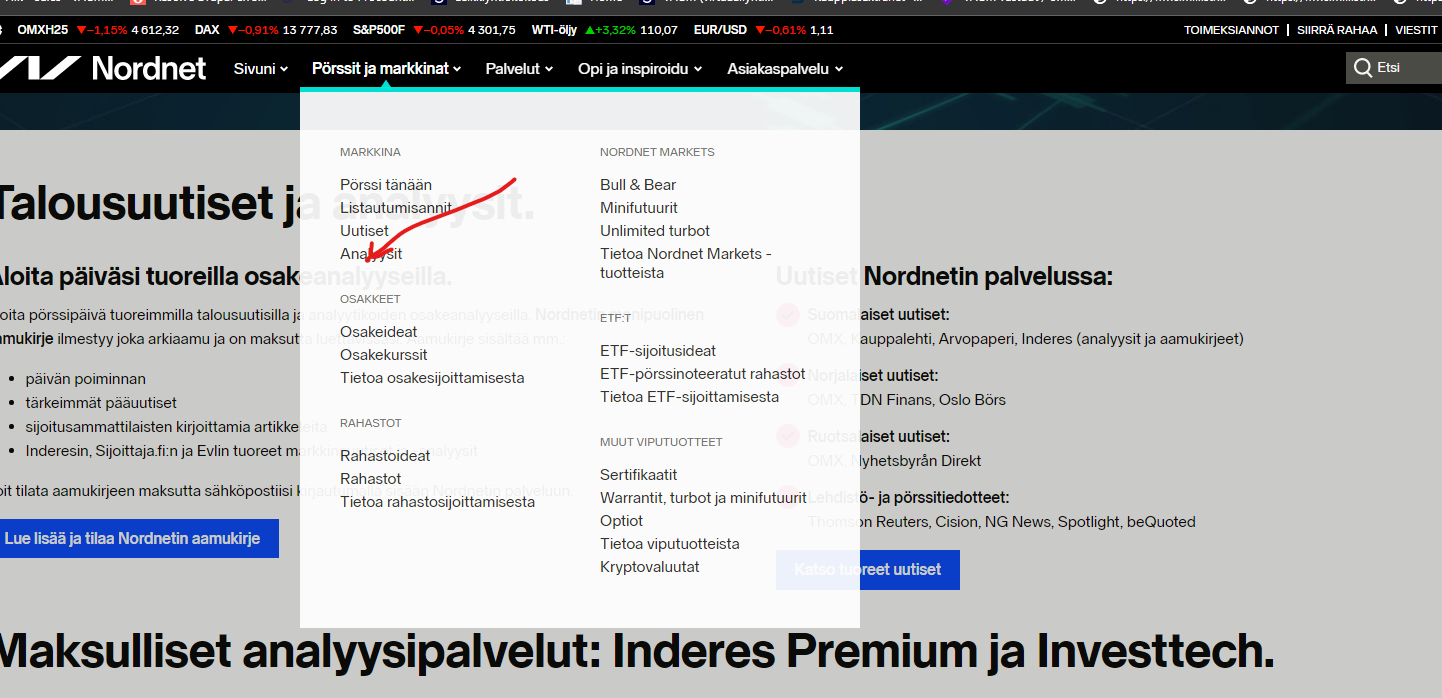Click the WTI-öljy ticker
This screenshot has height=698, width=1442.
(x=604, y=30)
